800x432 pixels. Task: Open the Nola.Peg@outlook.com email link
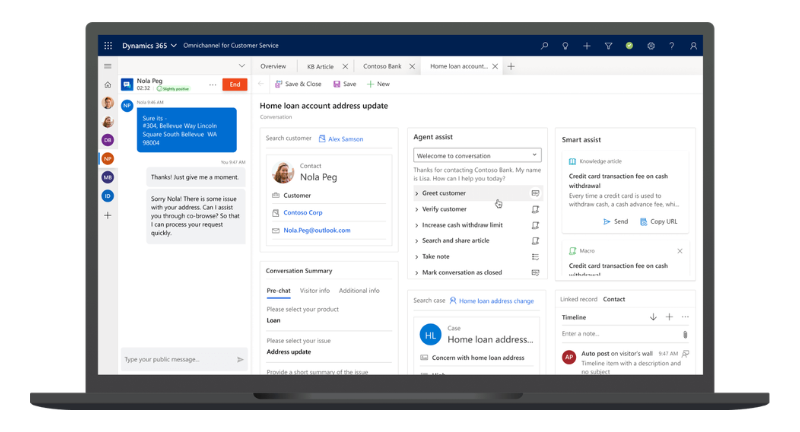tap(317, 230)
